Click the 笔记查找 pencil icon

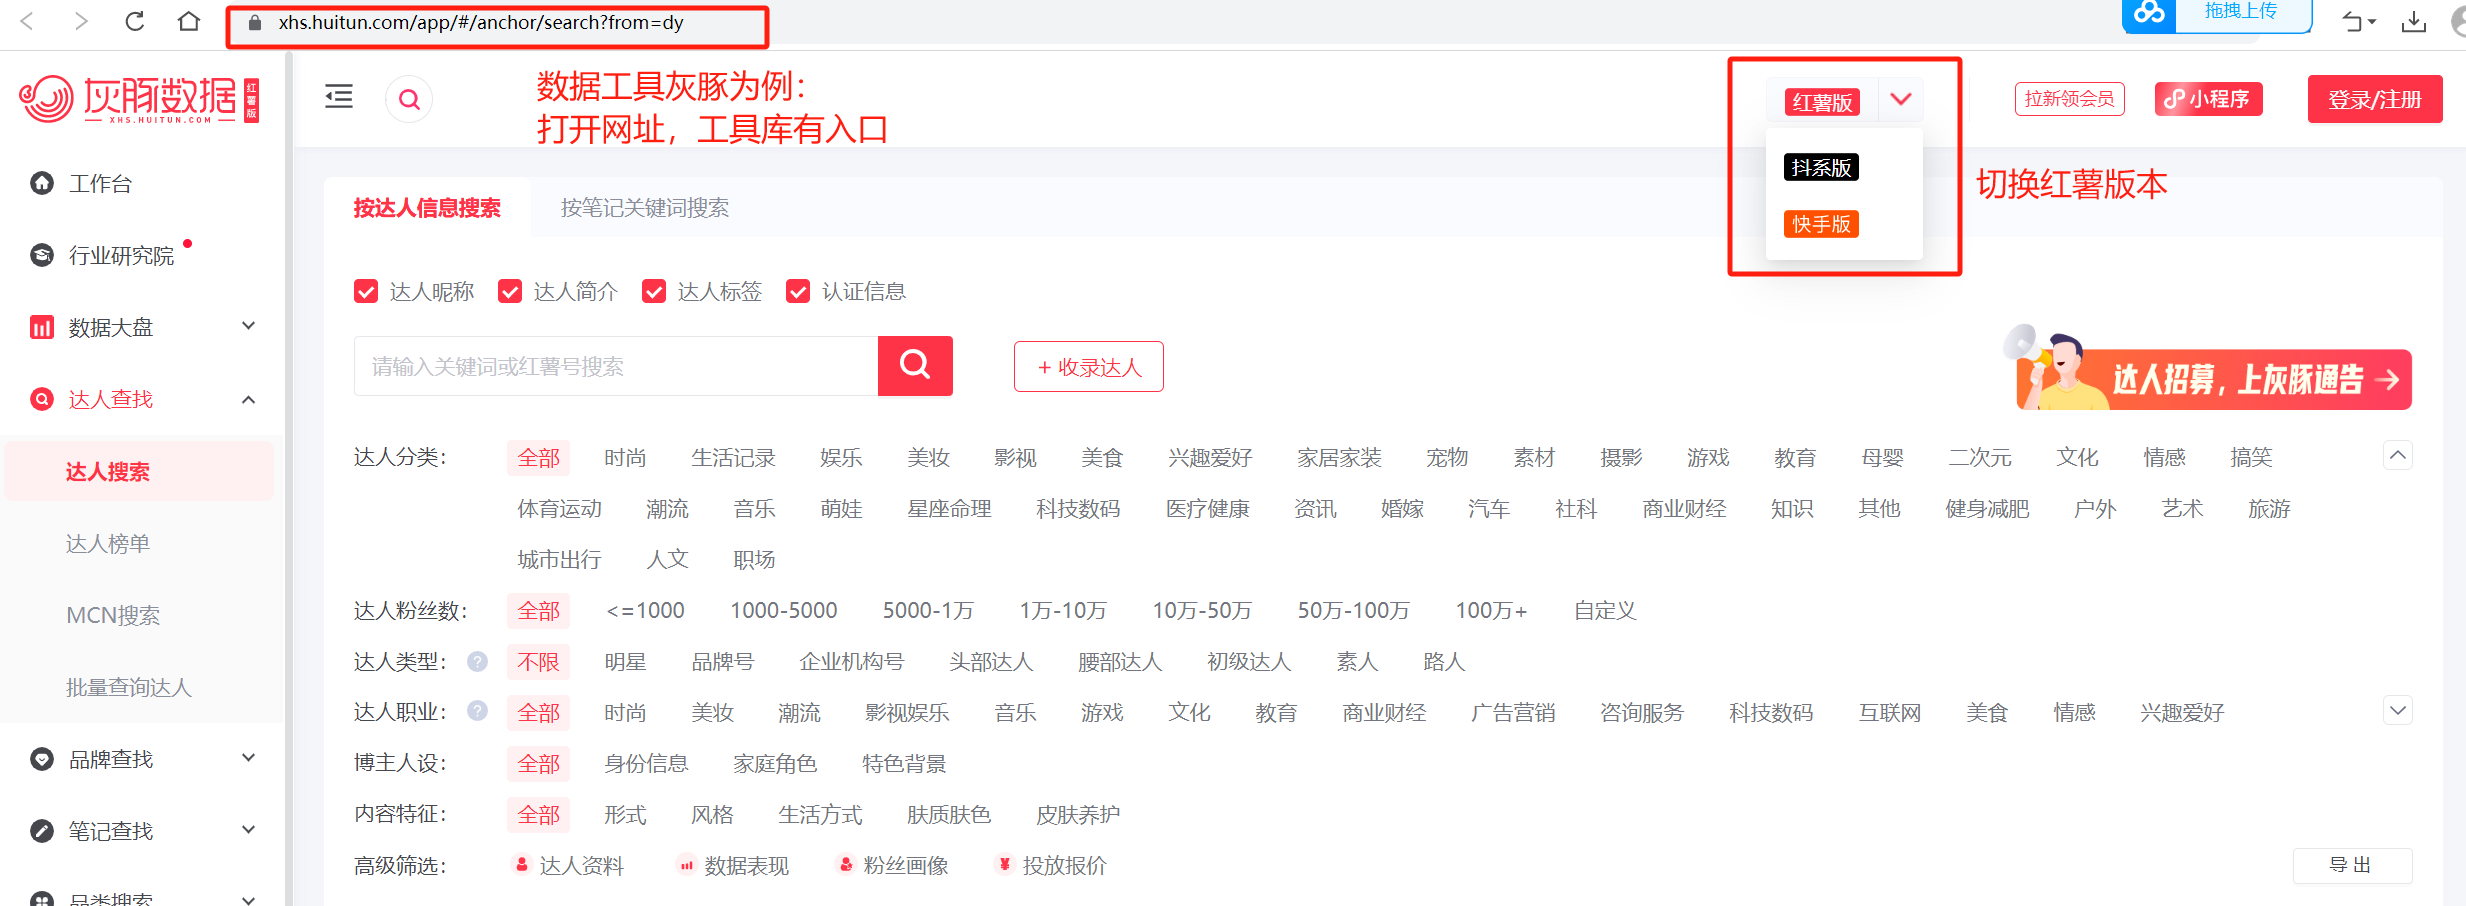[x=42, y=831]
